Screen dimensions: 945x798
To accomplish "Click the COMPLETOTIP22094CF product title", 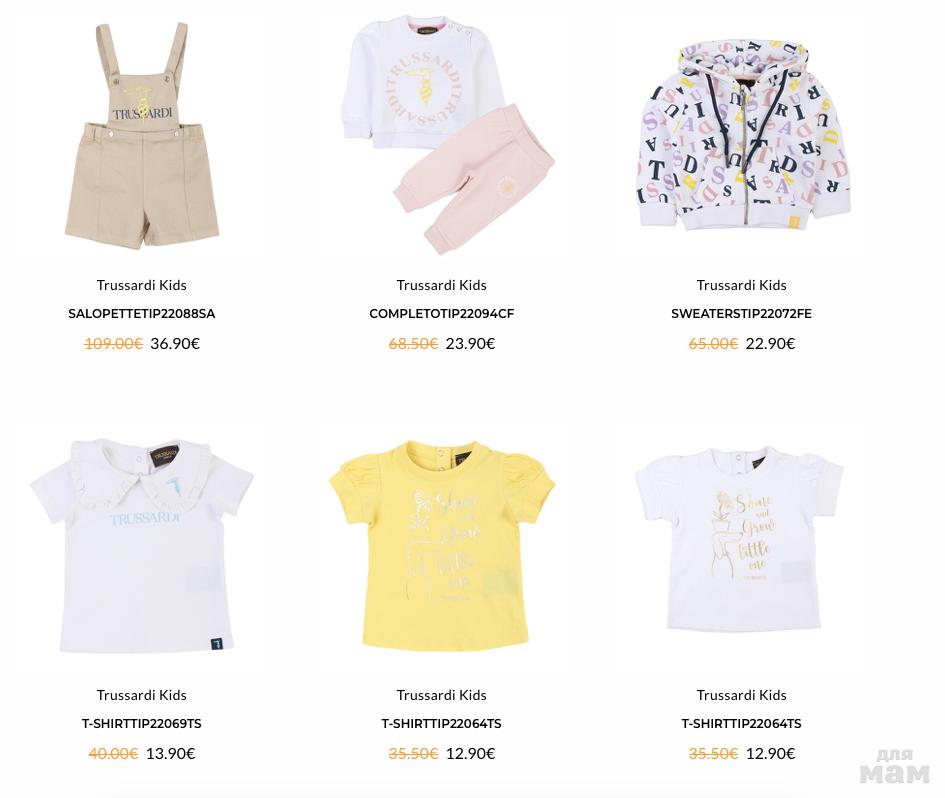I will (x=442, y=313).
